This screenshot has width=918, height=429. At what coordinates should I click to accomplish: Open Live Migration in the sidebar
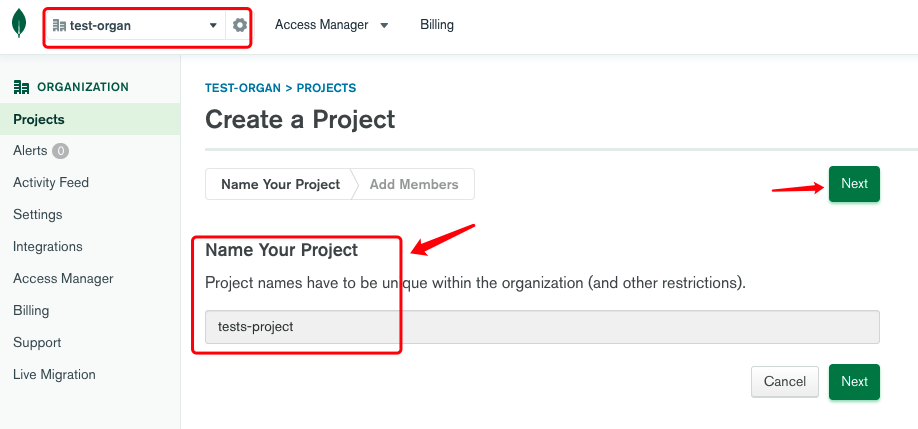[54, 375]
